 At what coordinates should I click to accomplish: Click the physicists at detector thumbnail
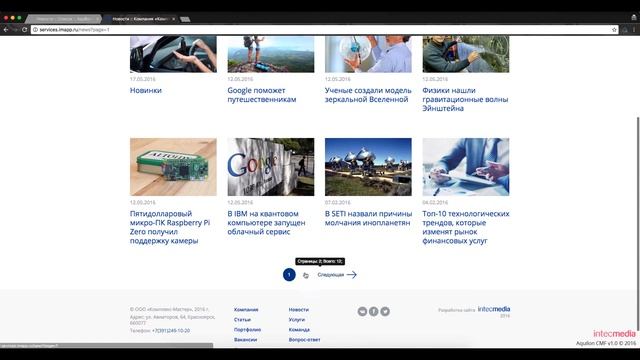point(466,54)
